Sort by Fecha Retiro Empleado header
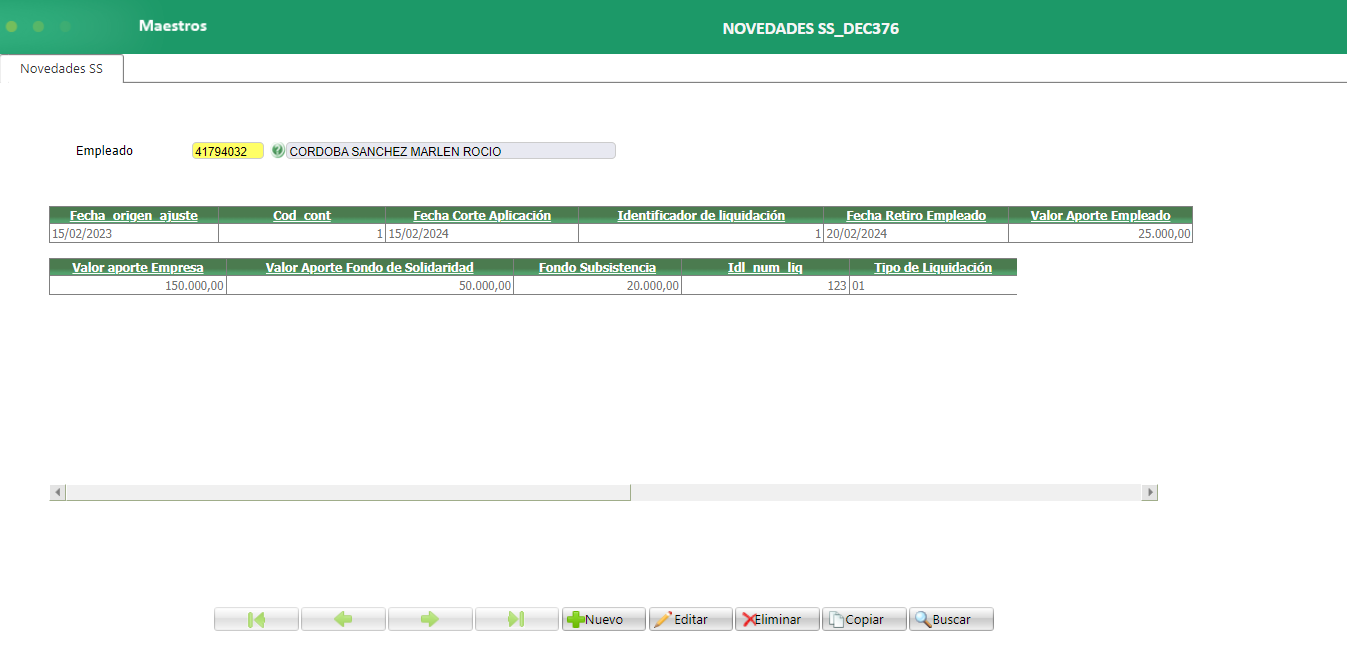Viewport: 1347px width, 658px height. pyautogui.click(x=916, y=215)
